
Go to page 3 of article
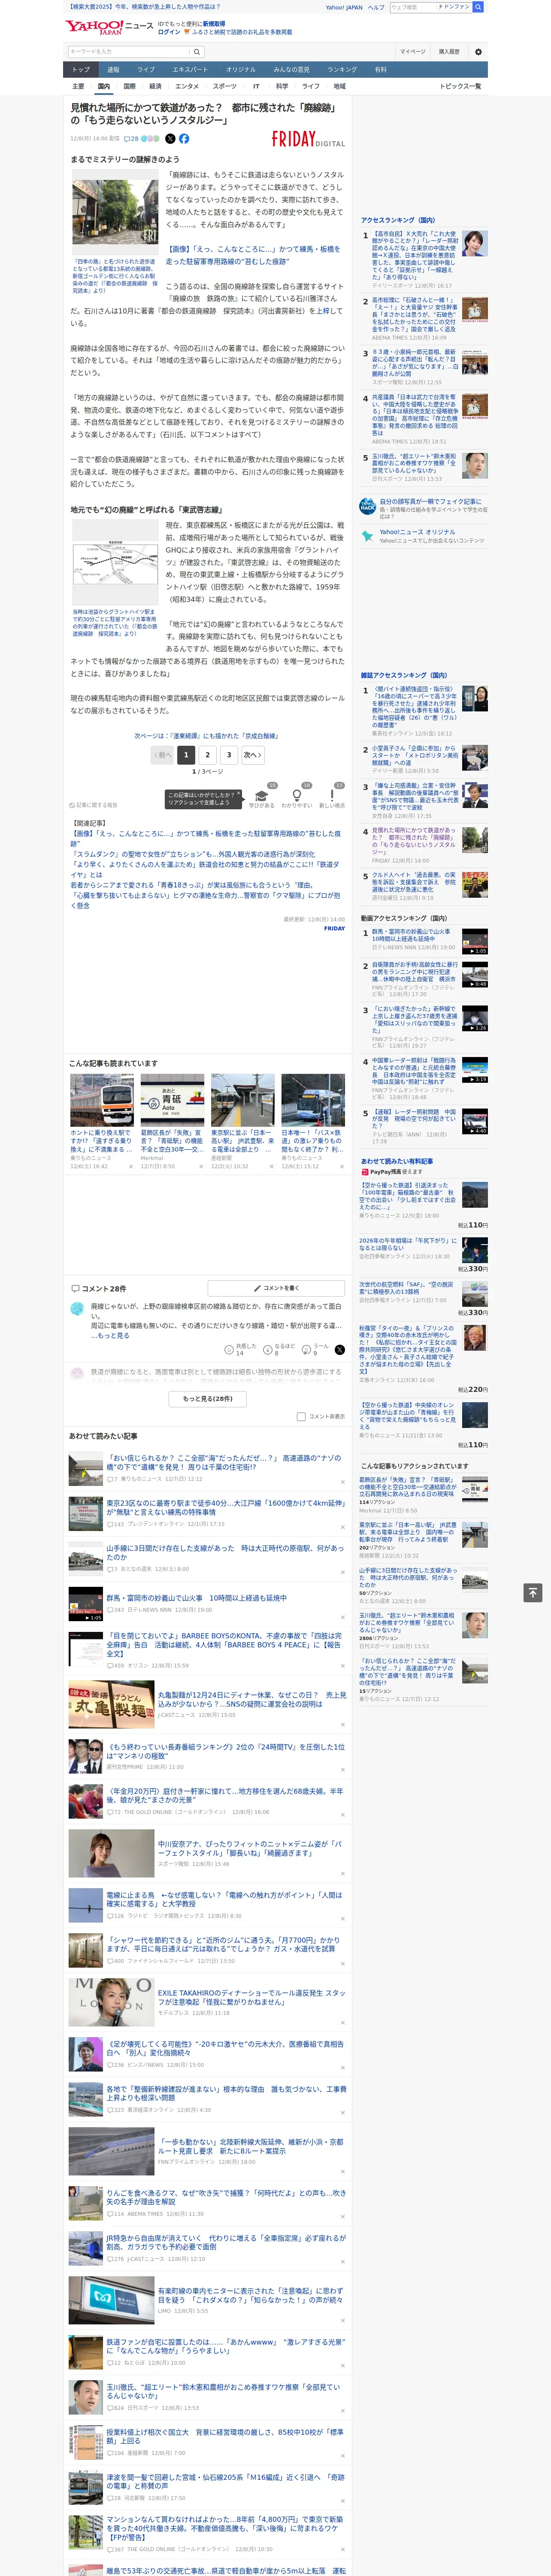[229, 756]
